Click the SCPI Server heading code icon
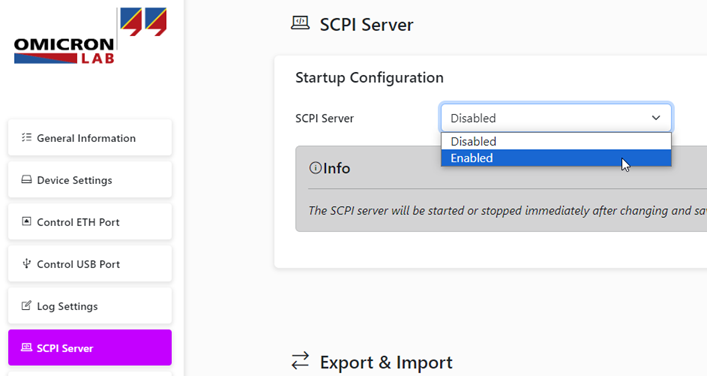Screen dimensions: 707x376 click(x=300, y=23)
